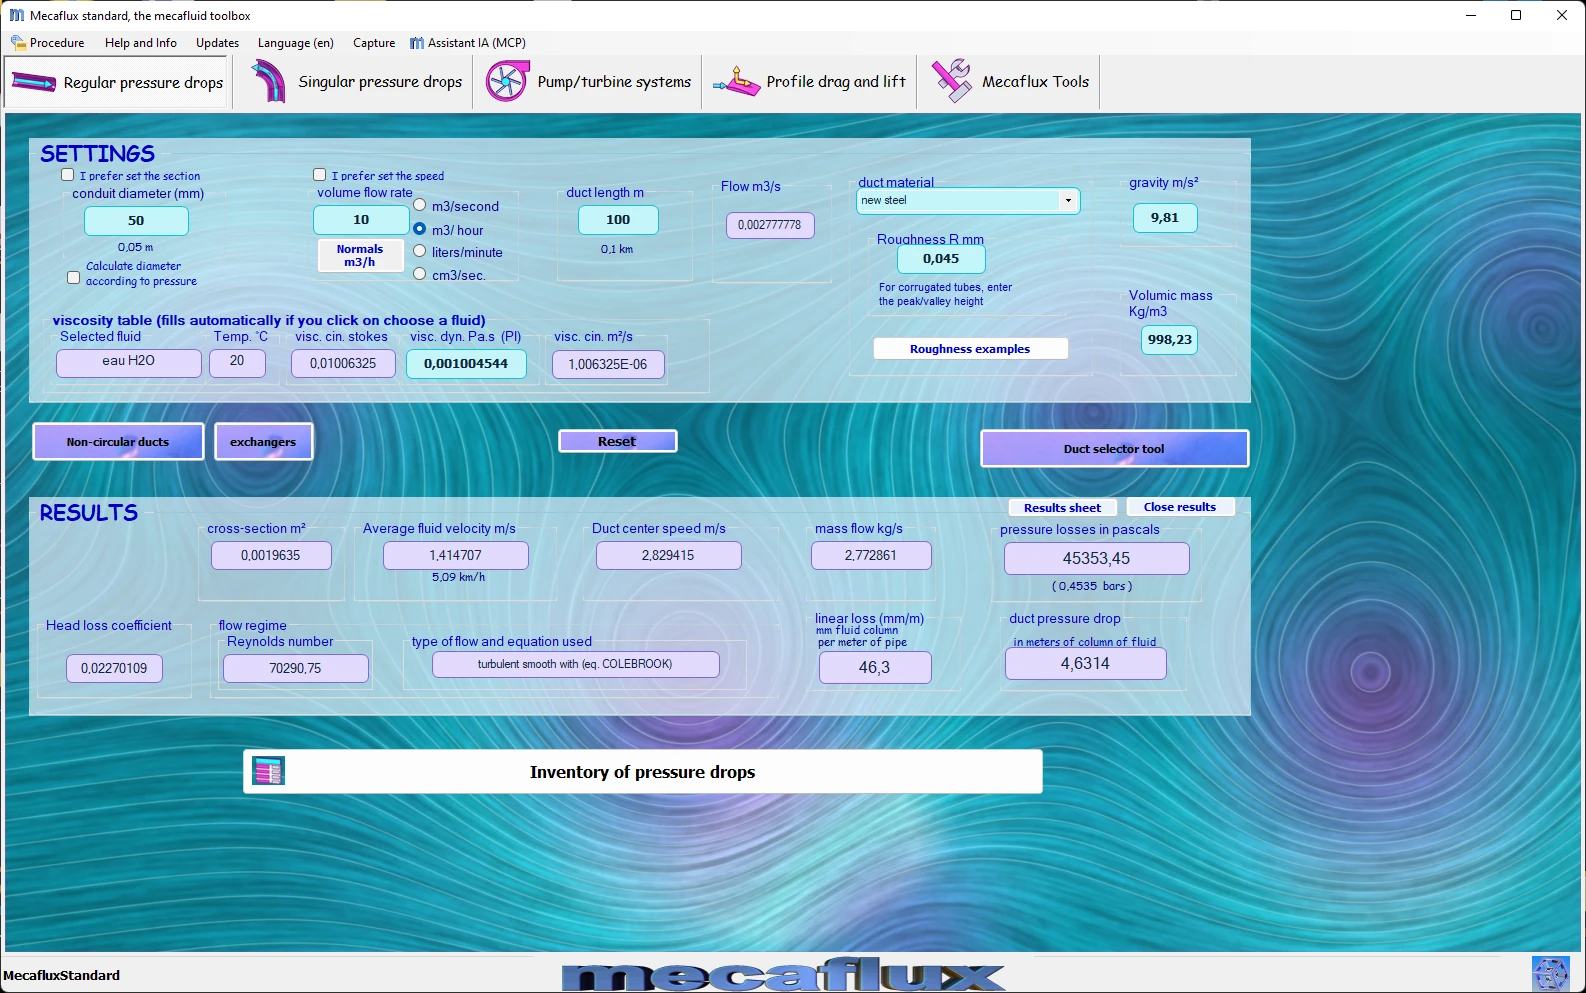Tick 'I prefer set the speed' checkbox

click(x=320, y=175)
